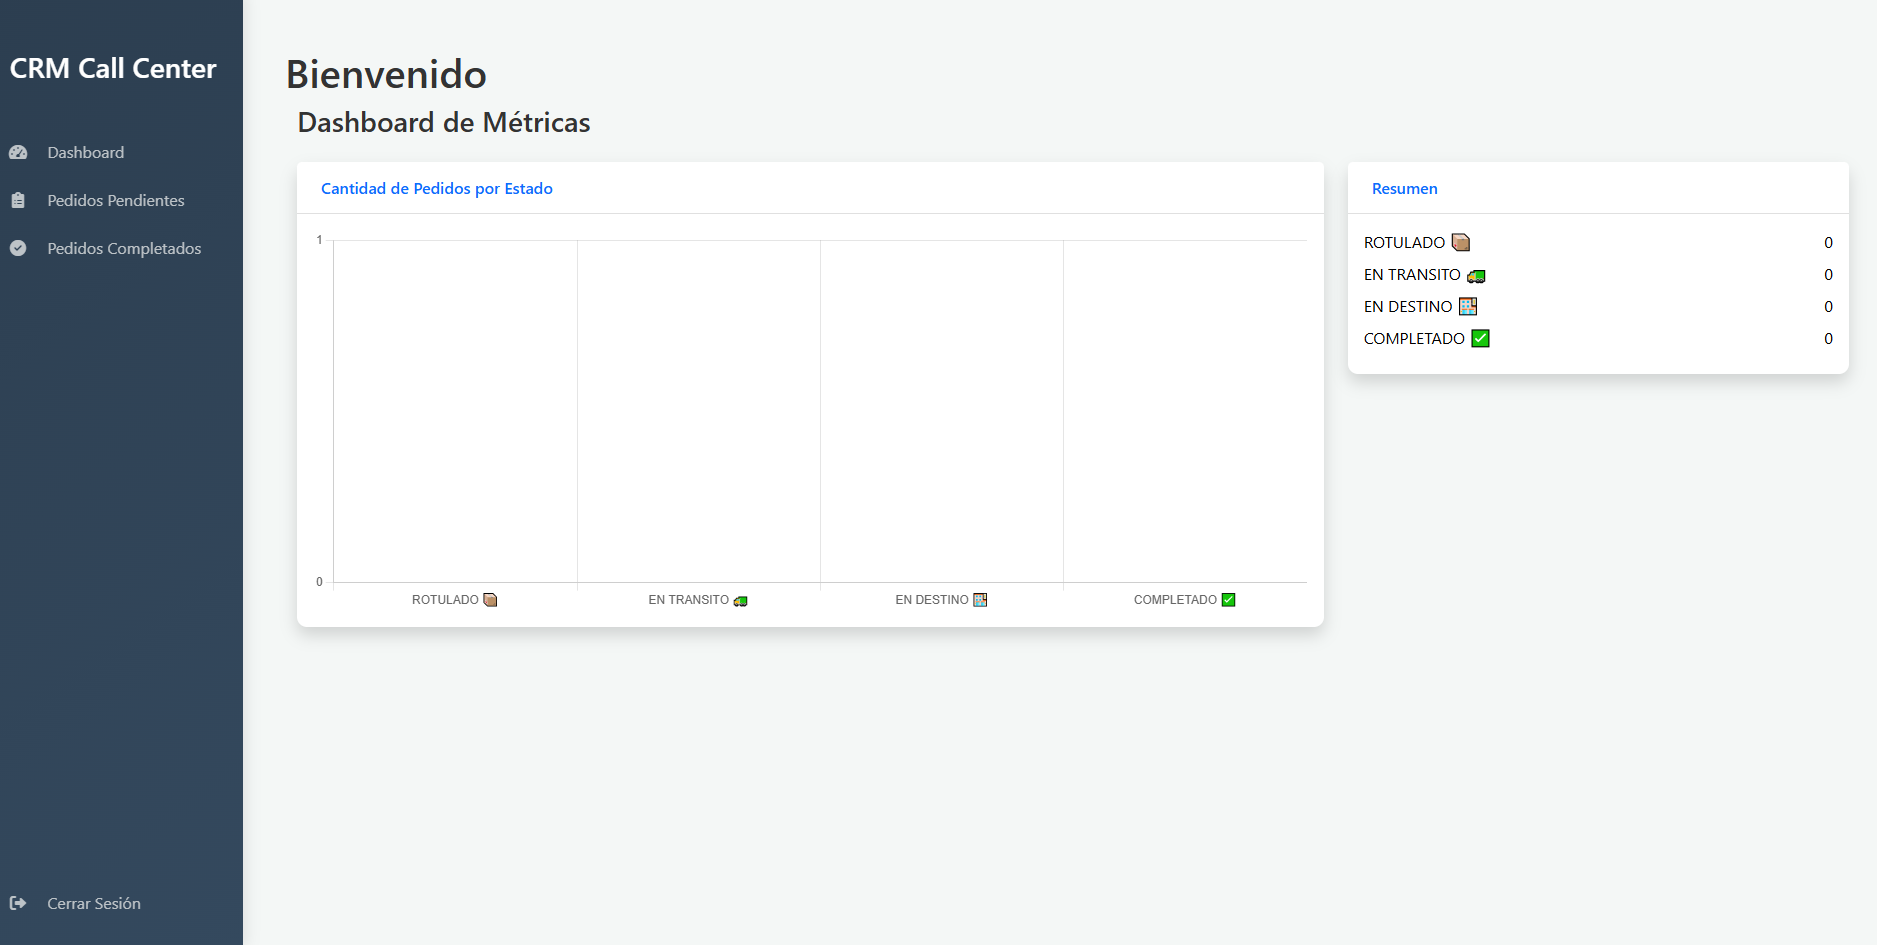Click the building icon next to EN DESTINO in Resumen
1877x945 pixels.
pyautogui.click(x=1468, y=307)
